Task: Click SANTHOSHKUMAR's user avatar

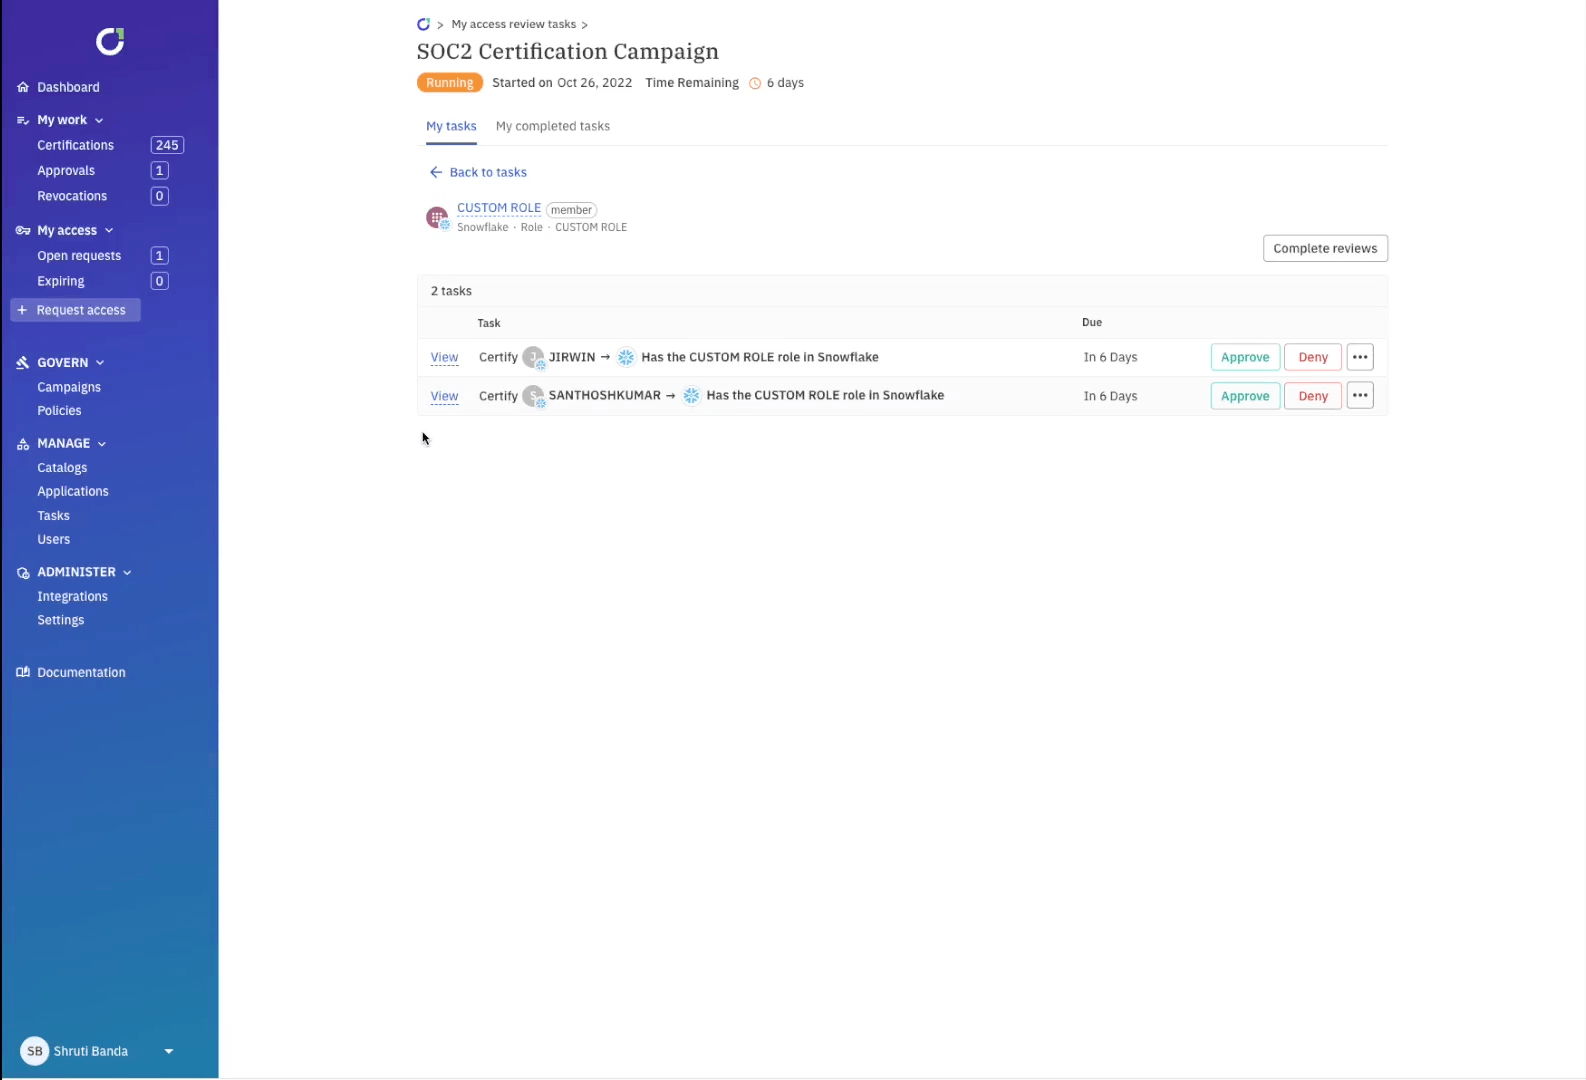Action: tap(534, 396)
